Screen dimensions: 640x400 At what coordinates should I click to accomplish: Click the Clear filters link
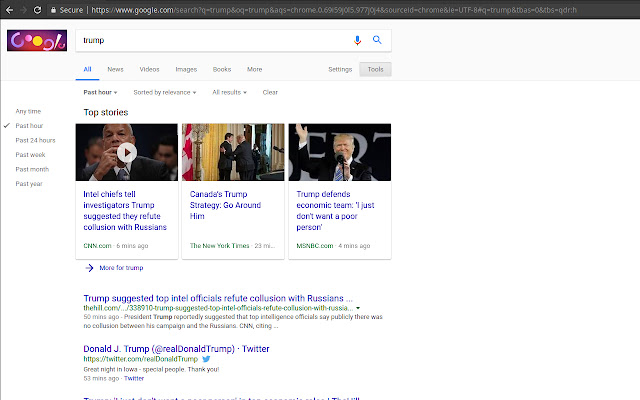click(x=270, y=92)
